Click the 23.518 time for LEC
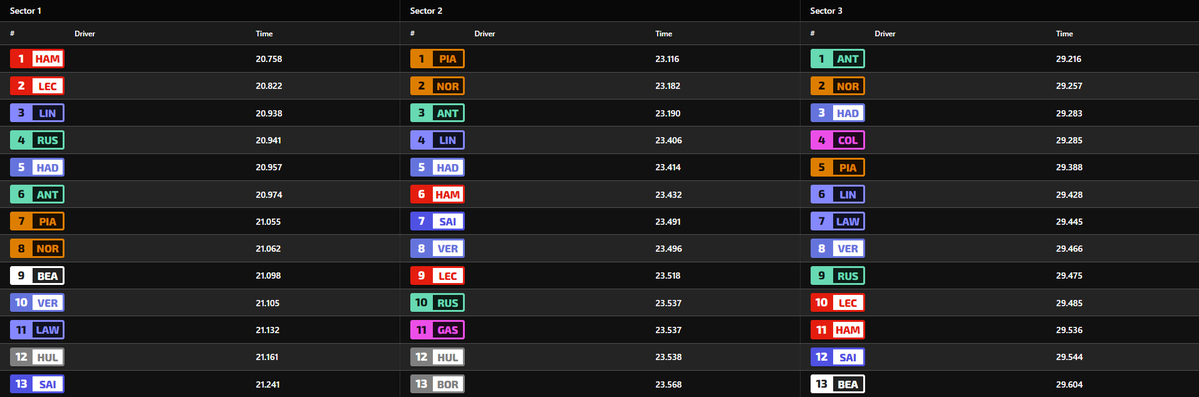 (668, 276)
